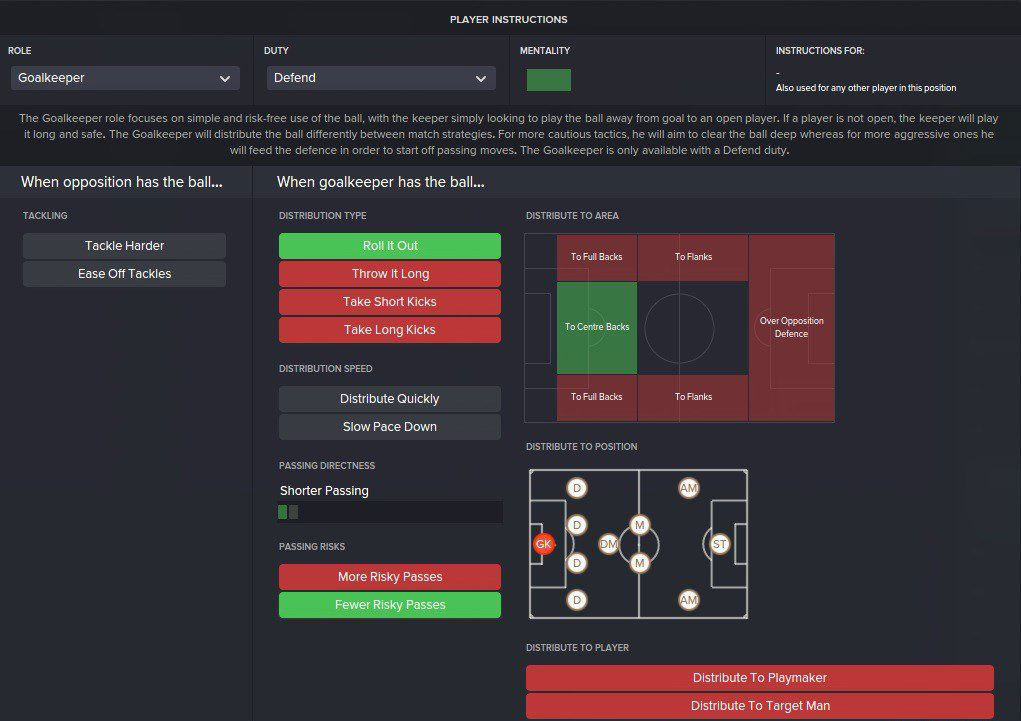Select the lower centre-back D marker
The width and height of the screenshot is (1021, 721).
(x=577, y=563)
